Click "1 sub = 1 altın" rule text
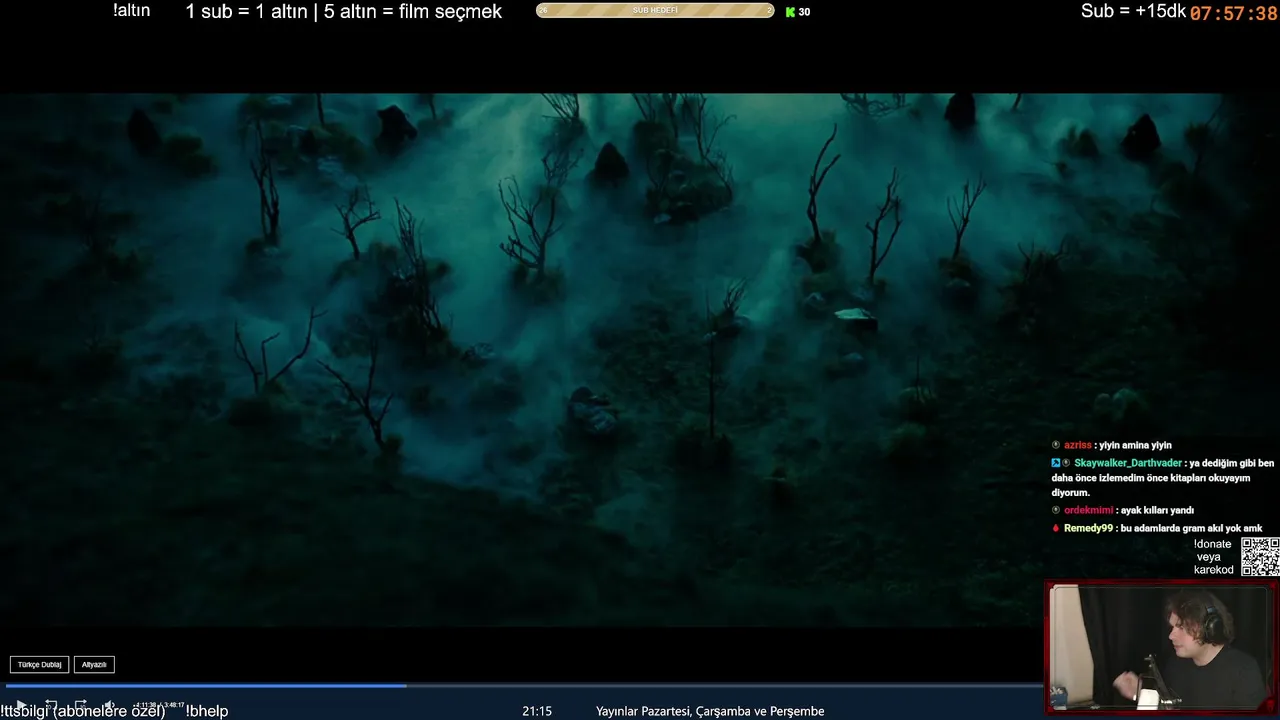This screenshot has height=720, width=1280. tap(248, 12)
